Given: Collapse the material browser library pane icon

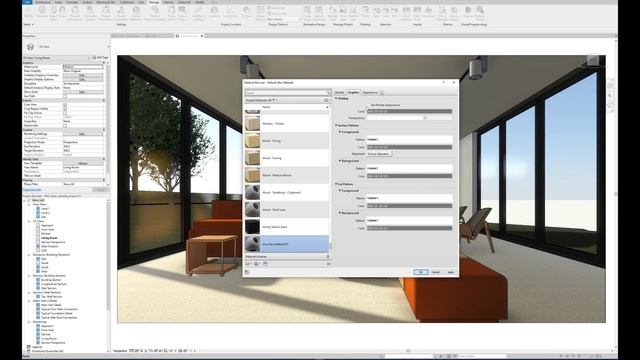Looking at the screenshot, I should [328, 264].
